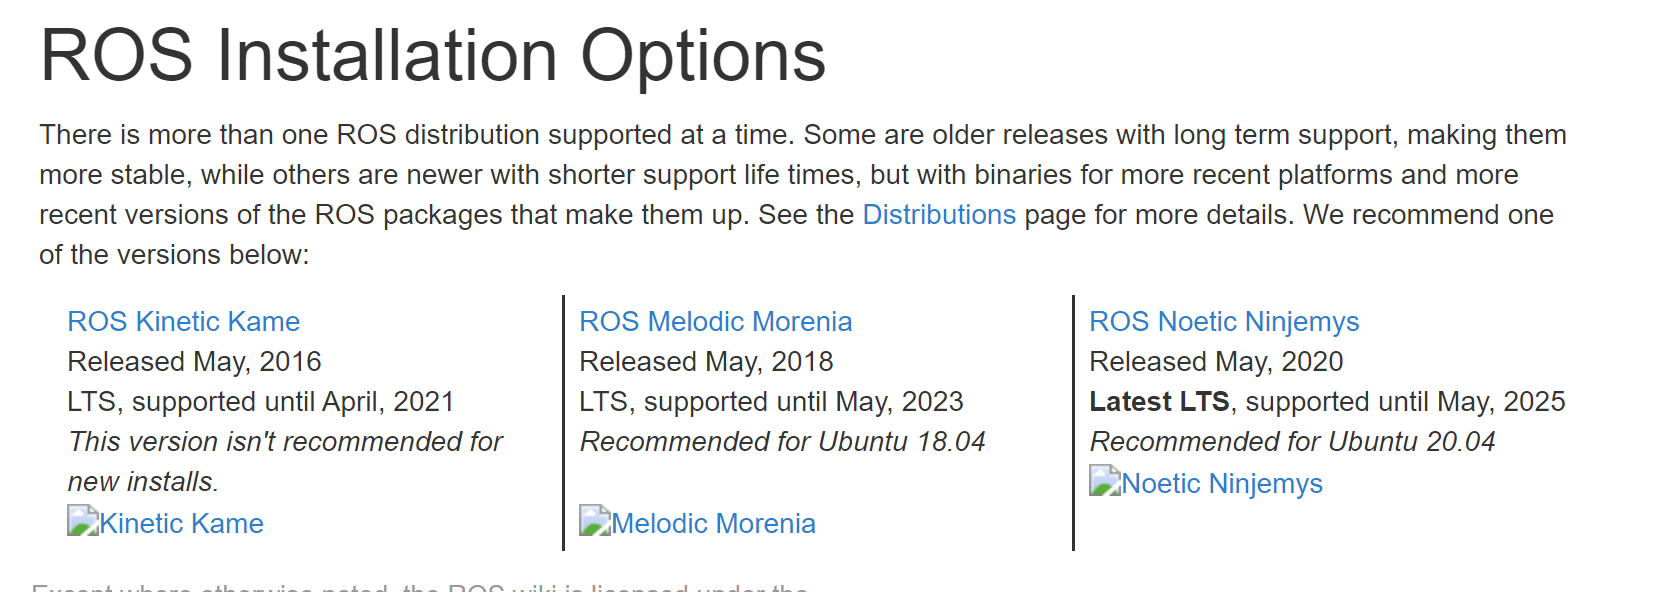1663x592 pixels.
Task: Open the ROS Kinetic Kame link
Action: pyautogui.click(x=183, y=321)
